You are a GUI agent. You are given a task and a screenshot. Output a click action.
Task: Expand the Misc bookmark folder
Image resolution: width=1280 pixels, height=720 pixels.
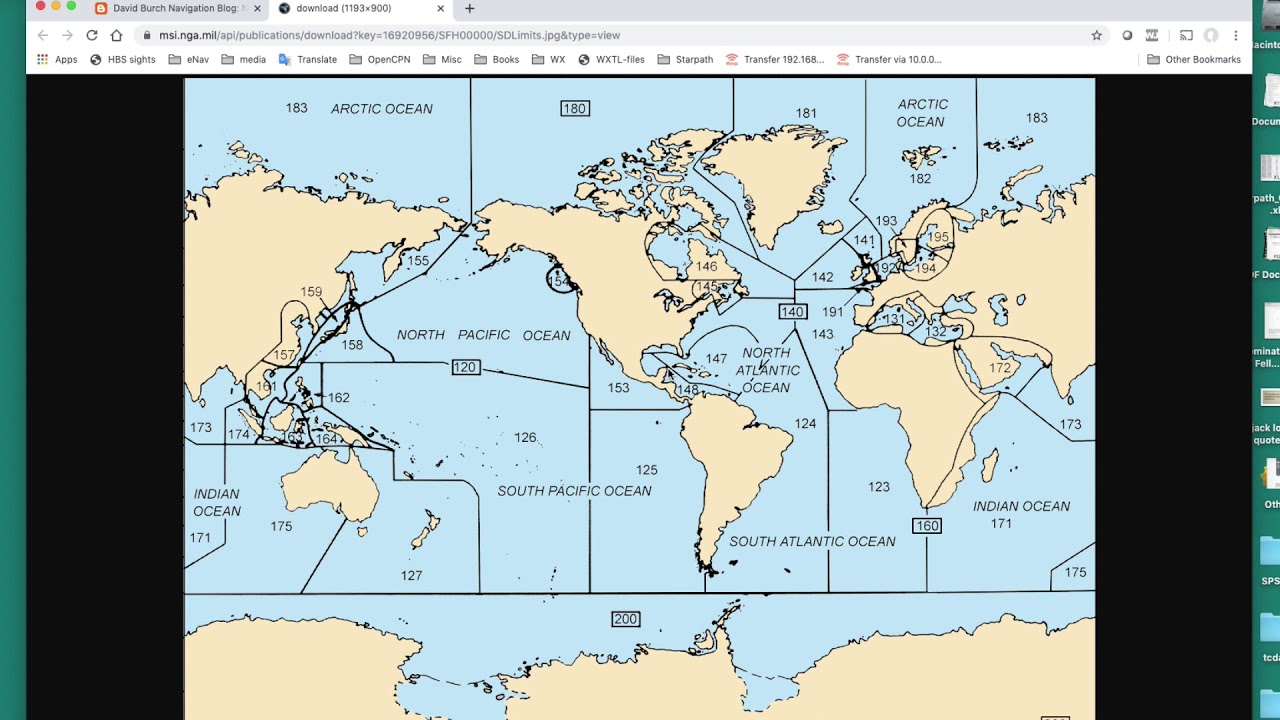pos(442,59)
